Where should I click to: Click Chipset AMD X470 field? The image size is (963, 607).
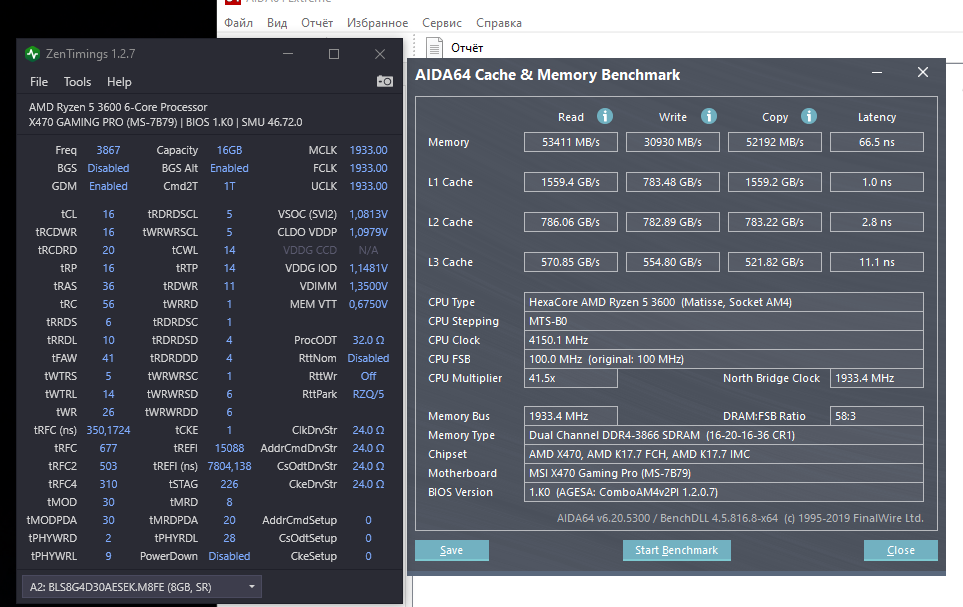[723, 454]
